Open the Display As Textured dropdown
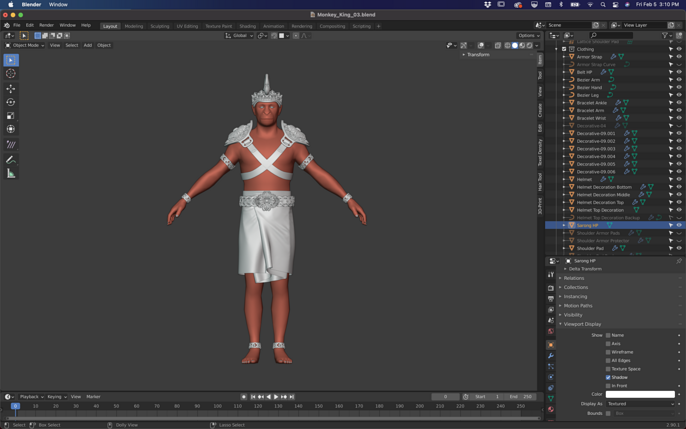The height and width of the screenshot is (429, 686). click(x=640, y=404)
